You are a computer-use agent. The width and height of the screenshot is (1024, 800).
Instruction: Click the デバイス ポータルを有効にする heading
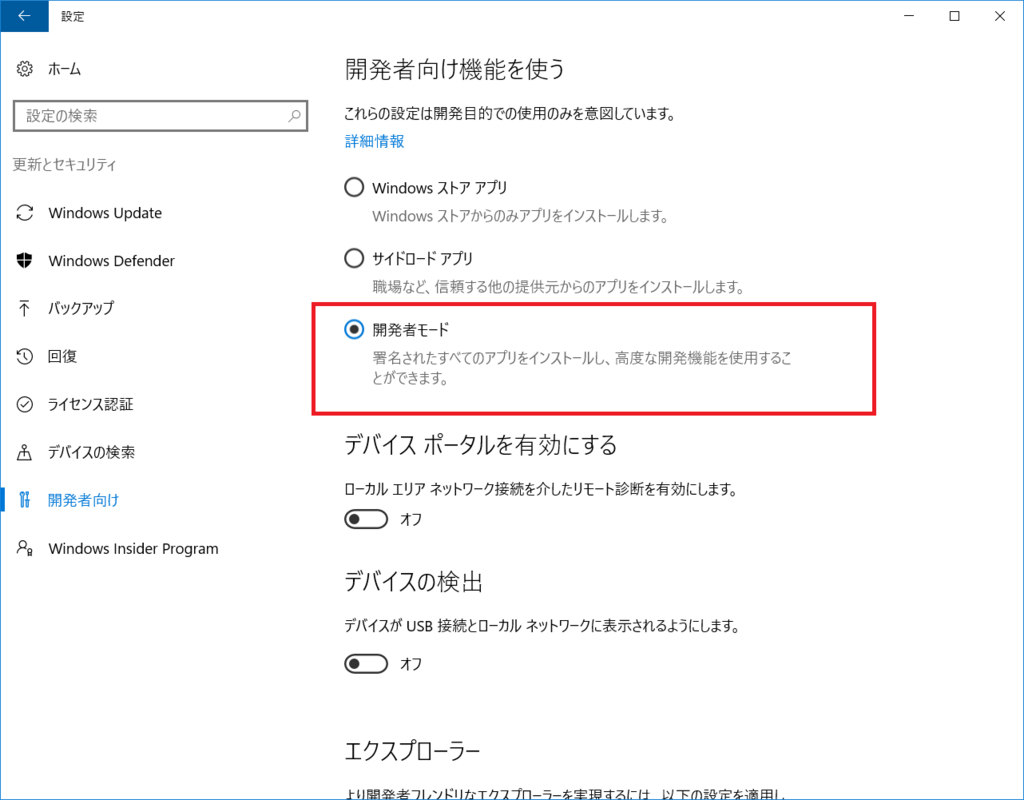tap(480, 445)
